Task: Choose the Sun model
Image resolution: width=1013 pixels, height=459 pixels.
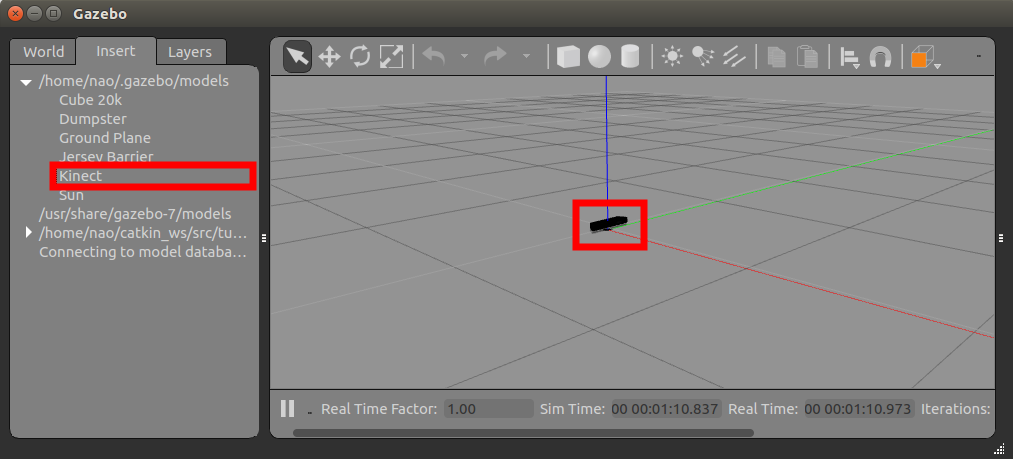Action: pos(71,195)
